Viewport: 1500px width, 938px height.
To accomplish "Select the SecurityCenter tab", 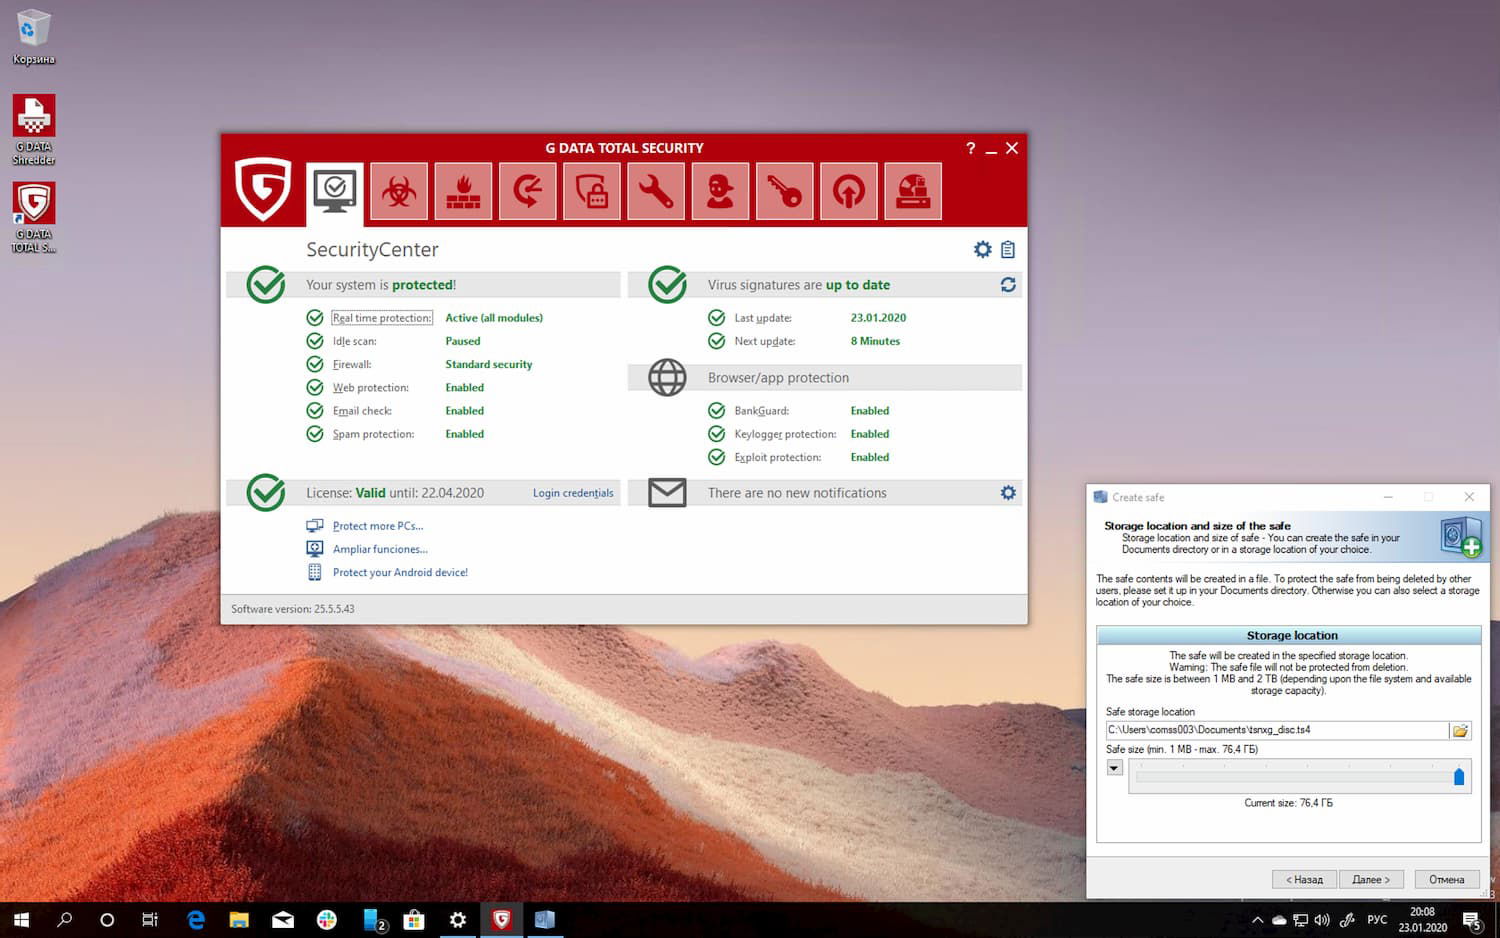I will [335, 191].
